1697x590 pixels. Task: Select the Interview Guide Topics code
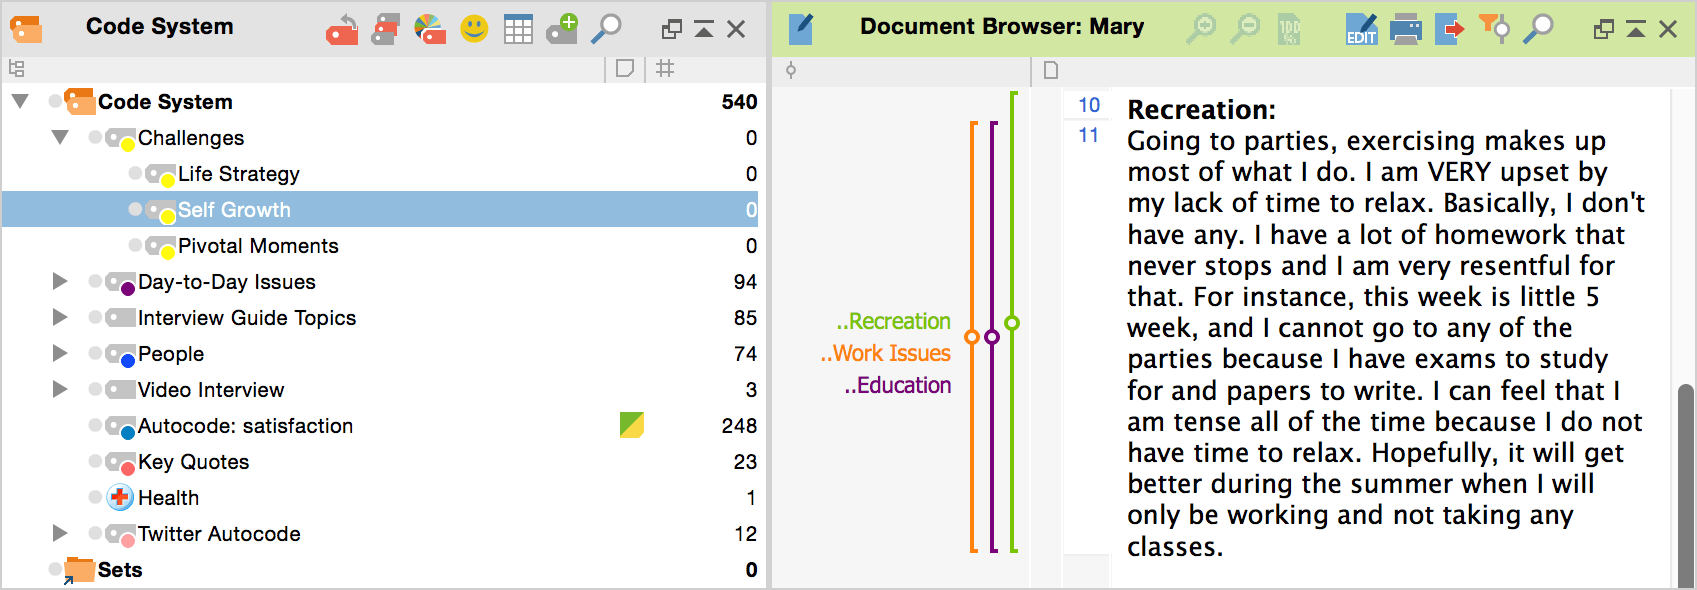tap(246, 318)
